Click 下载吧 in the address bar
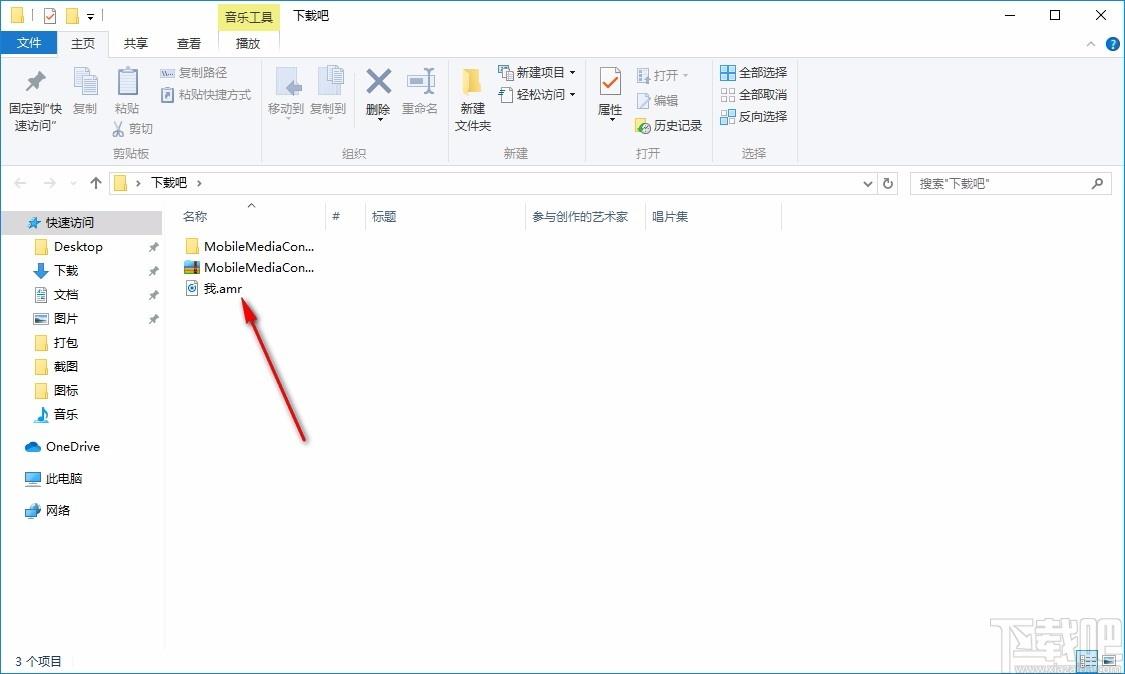Screen dimensions: 1125x674 pyautogui.click(x=169, y=183)
